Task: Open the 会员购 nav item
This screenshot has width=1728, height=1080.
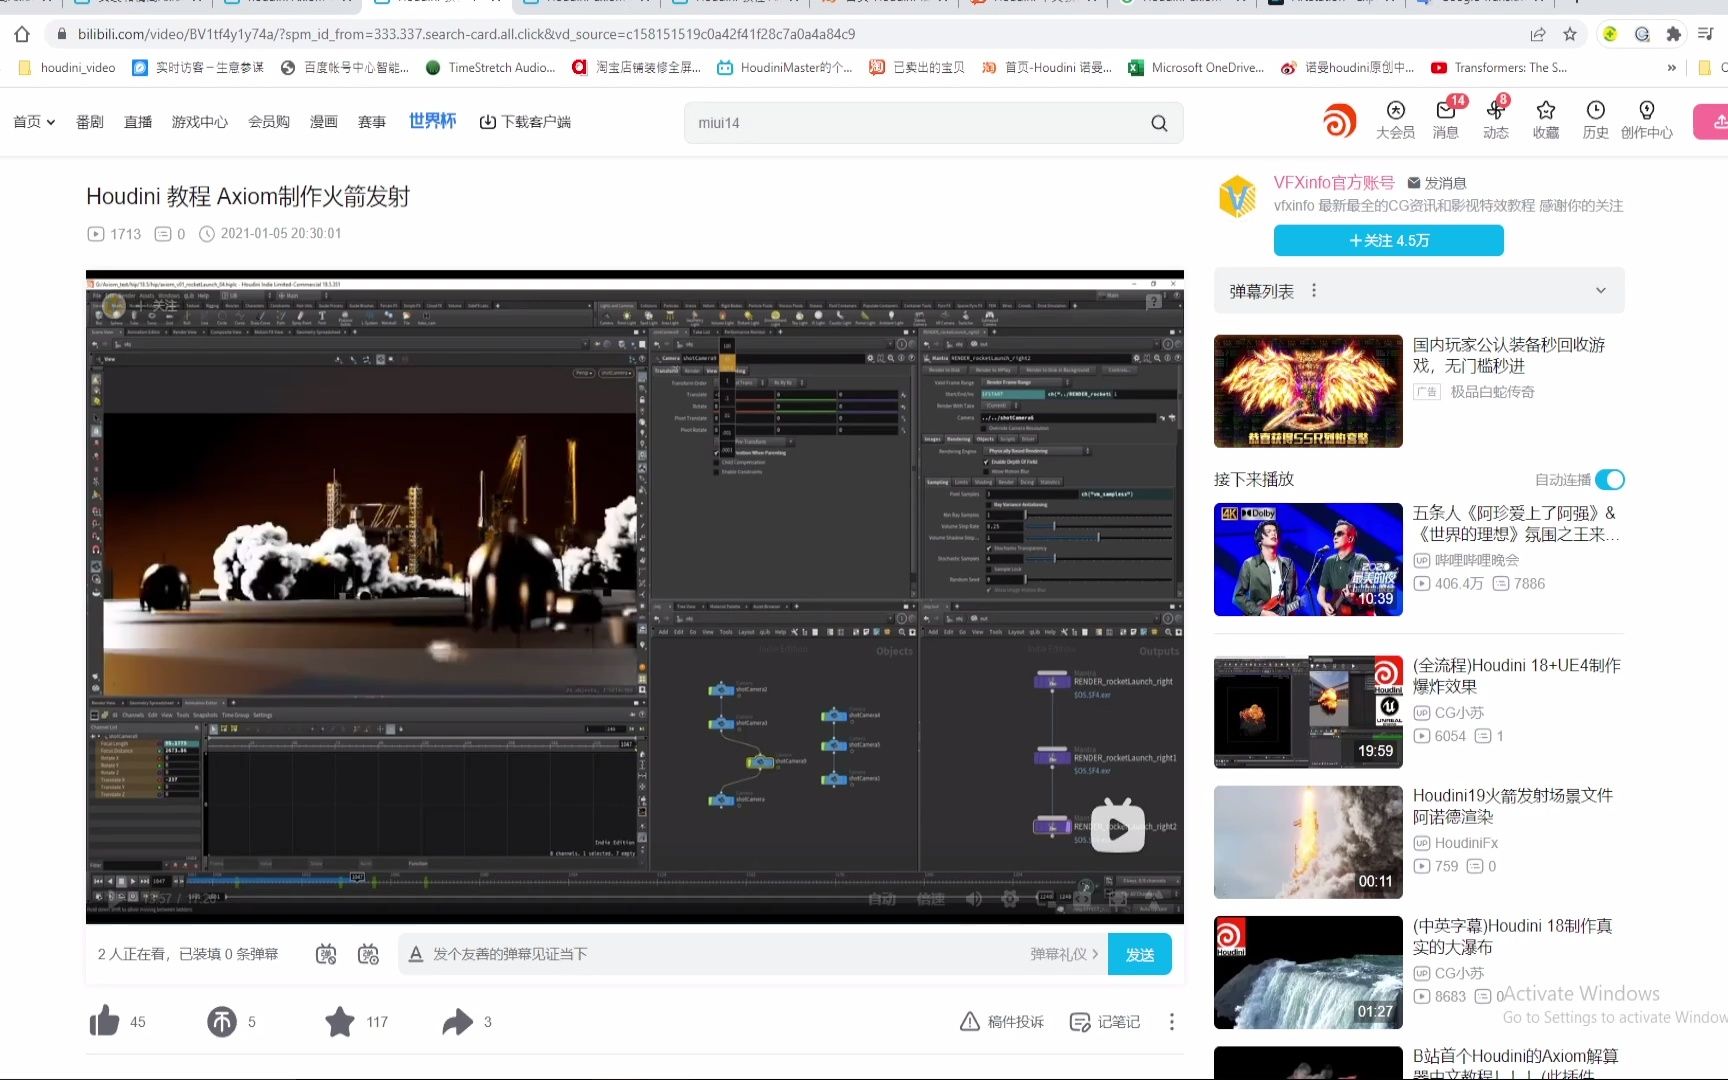Action: coord(269,122)
